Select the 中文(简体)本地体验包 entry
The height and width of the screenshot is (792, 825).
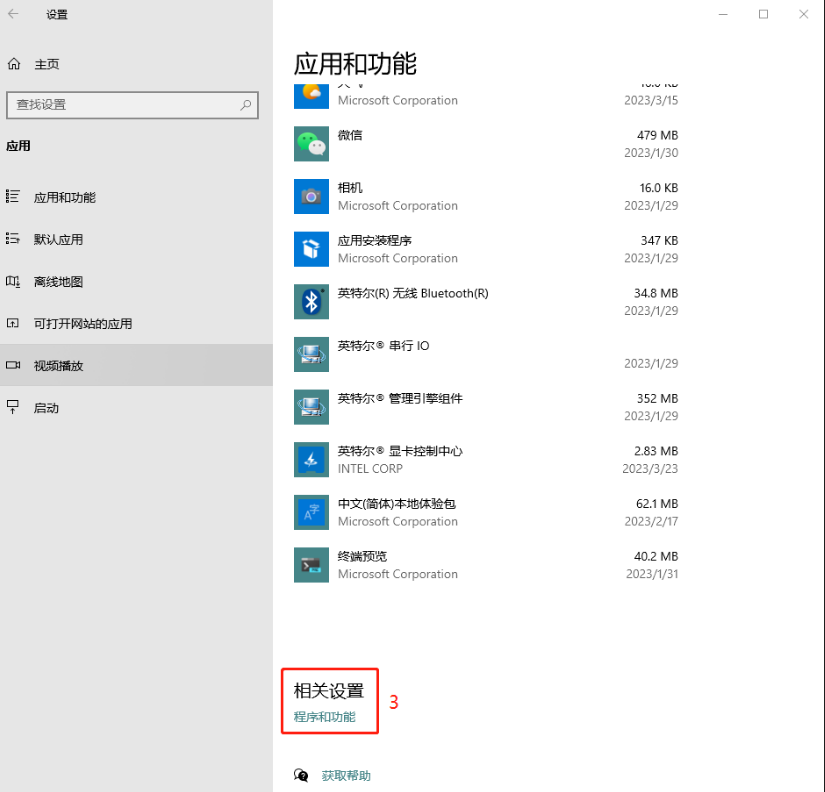click(397, 504)
